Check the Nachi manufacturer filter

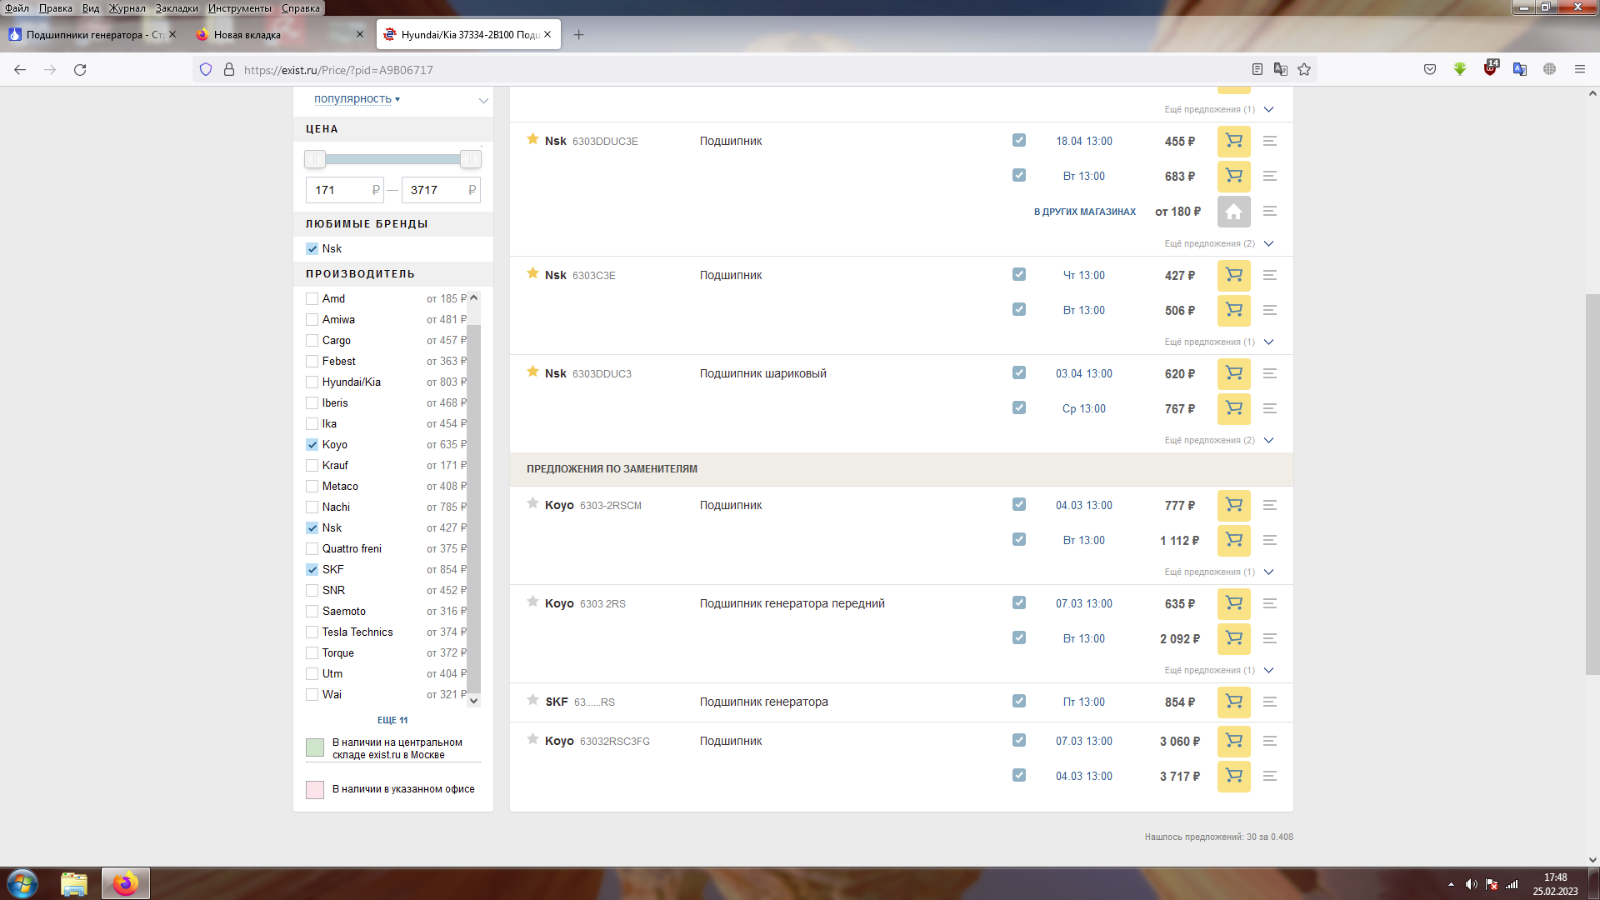(312, 507)
